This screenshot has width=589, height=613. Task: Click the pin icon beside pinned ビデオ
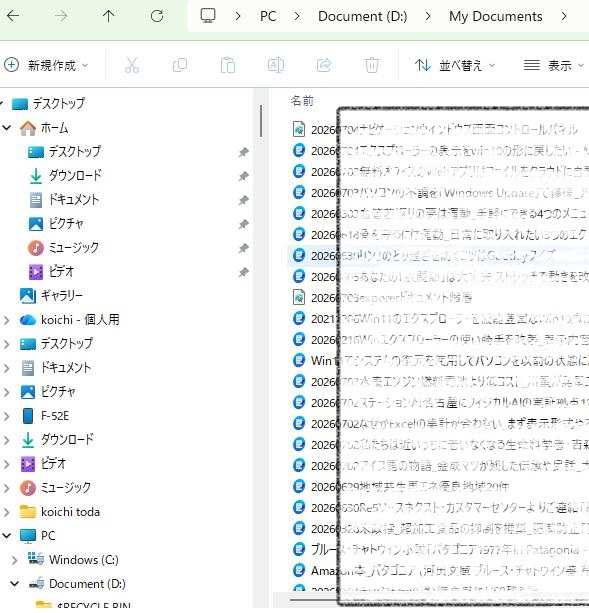click(x=243, y=272)
